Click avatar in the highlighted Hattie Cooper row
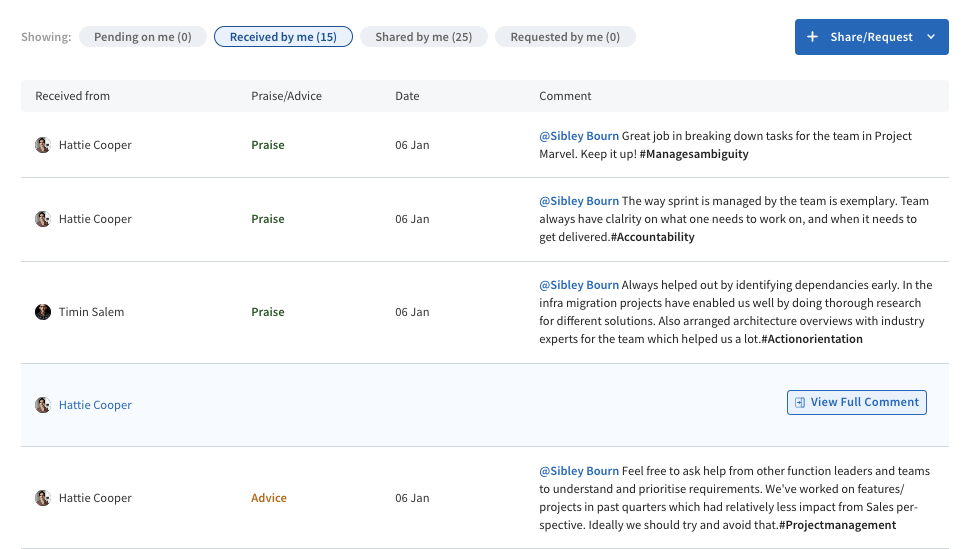Viewport: 968px width, 549px height. point(43,405)
